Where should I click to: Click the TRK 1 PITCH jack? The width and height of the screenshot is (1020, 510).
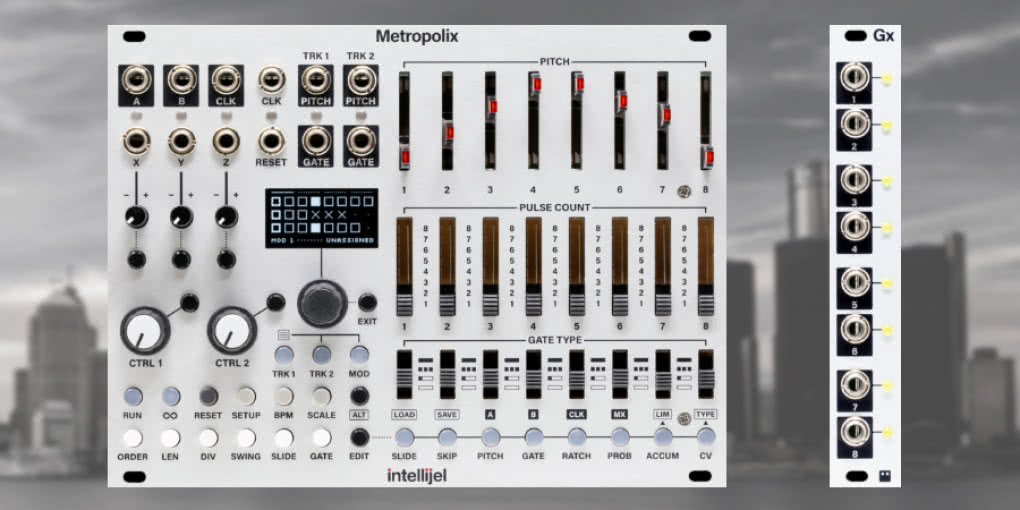pyautogui.click(x=316, y=79)
